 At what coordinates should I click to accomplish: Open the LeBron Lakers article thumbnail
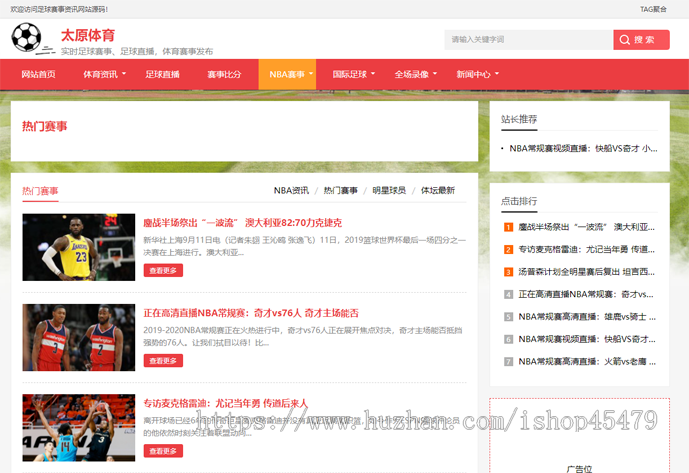tap(79, 247)
